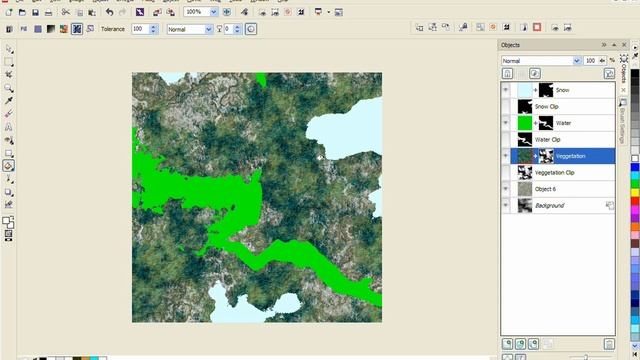Open the 100% zoom level dropdown
Screen dimensions: 640x360
[213, 12]
